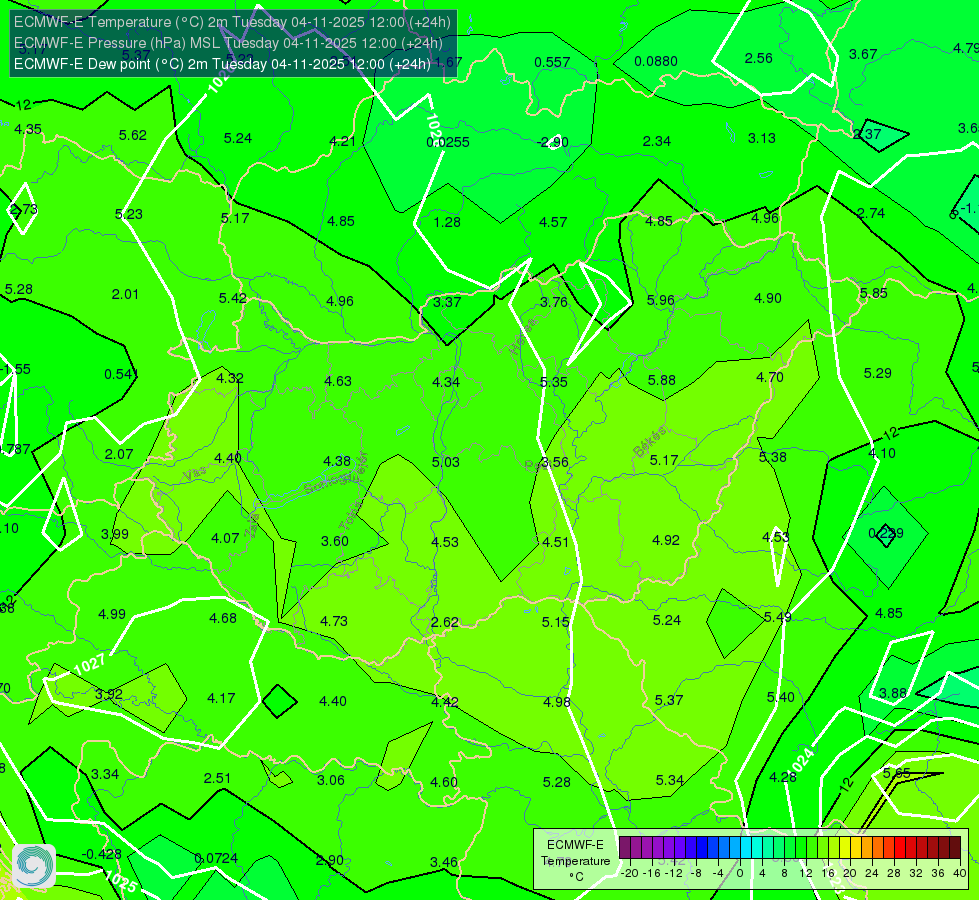Click the grid value 3.13
The image size is (979, 900).
(x=762, y=138)
